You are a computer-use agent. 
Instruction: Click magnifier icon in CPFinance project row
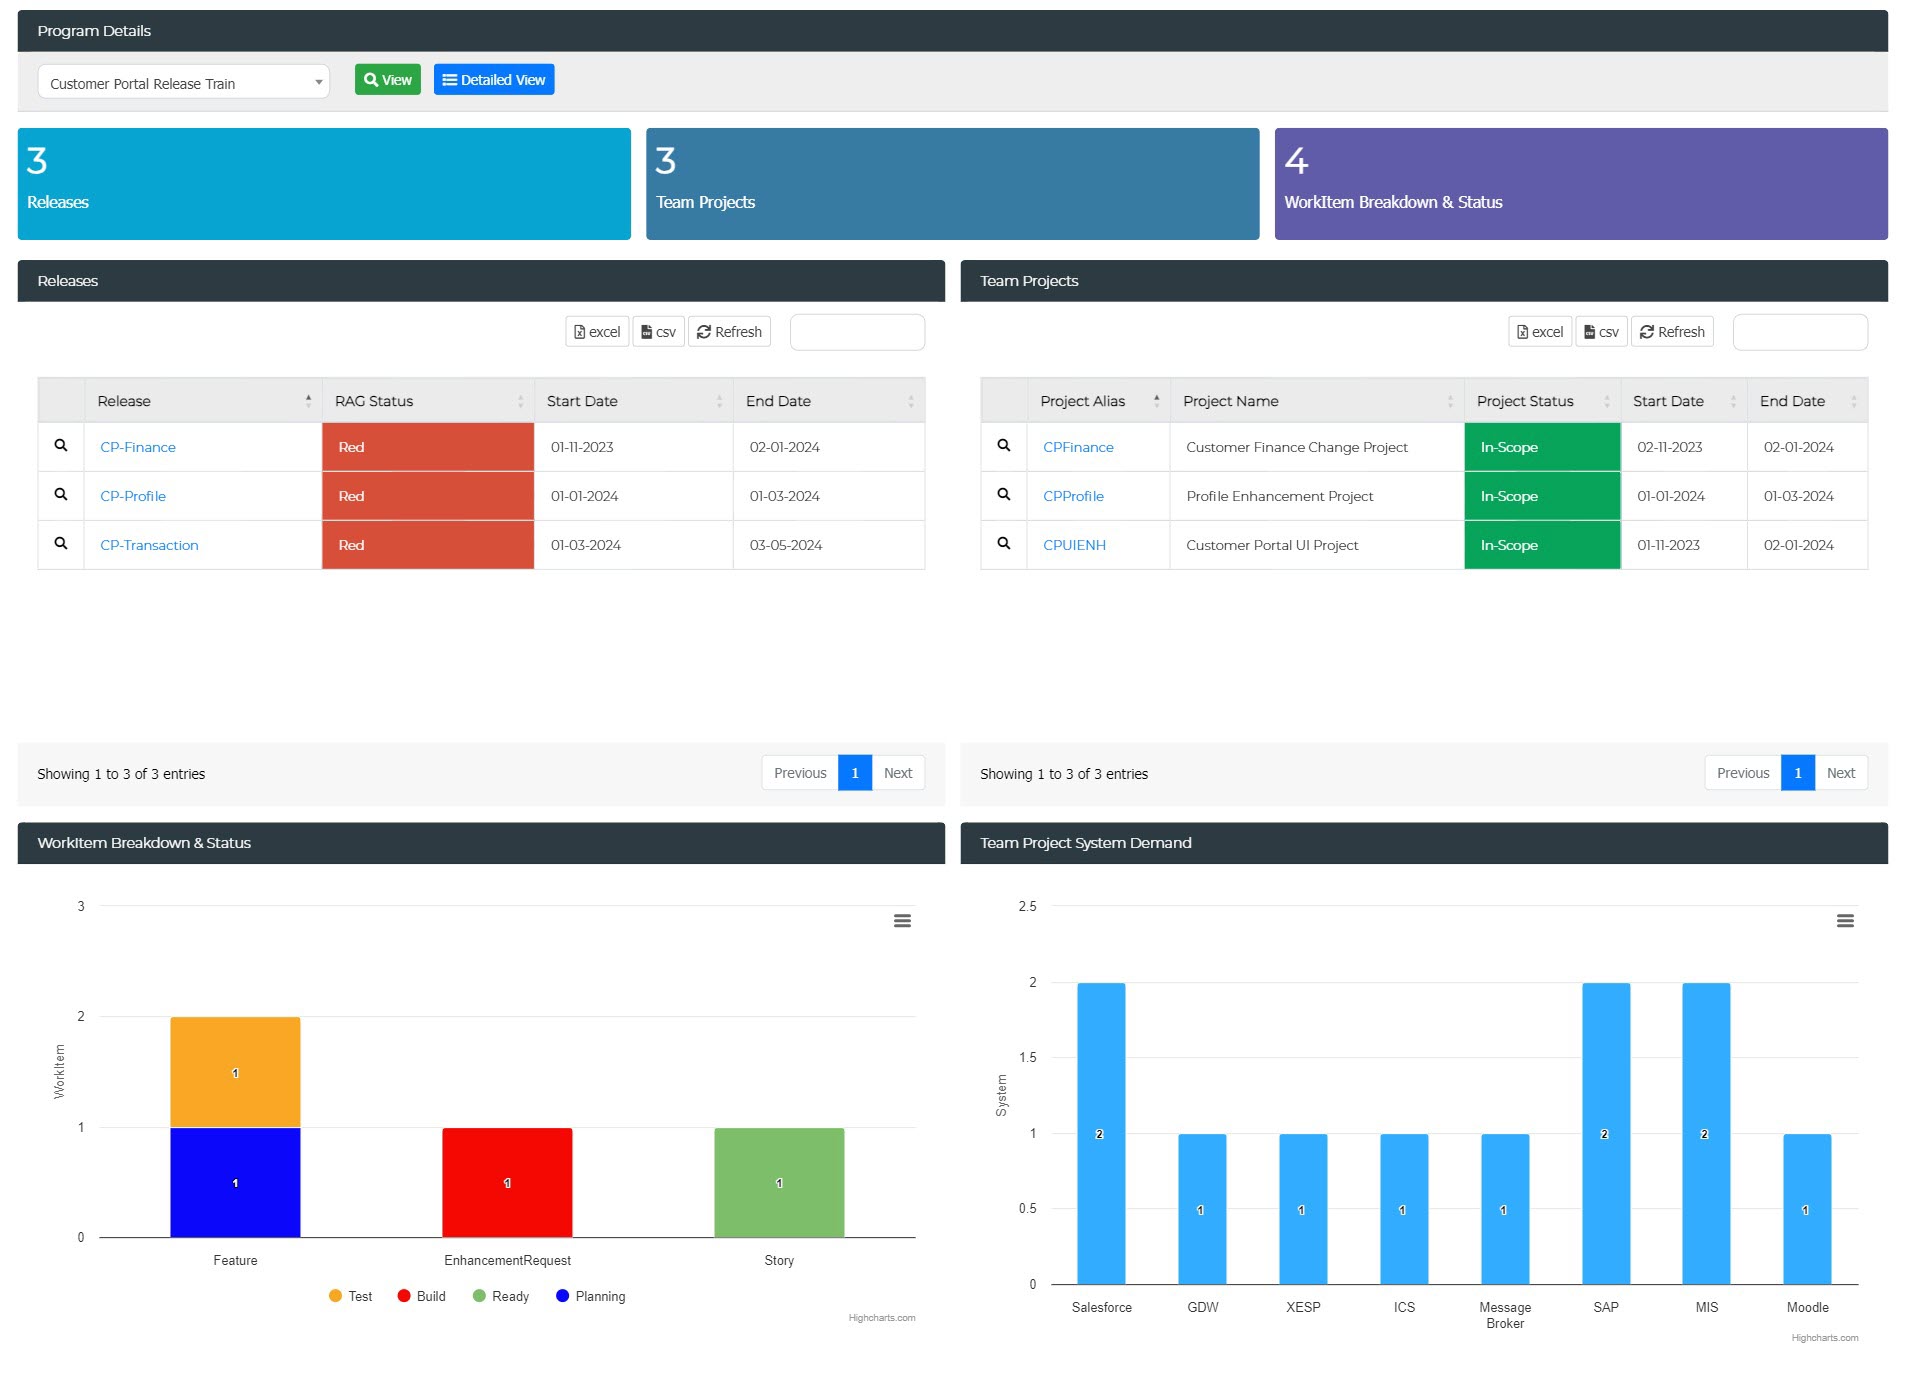(1004, 446)
